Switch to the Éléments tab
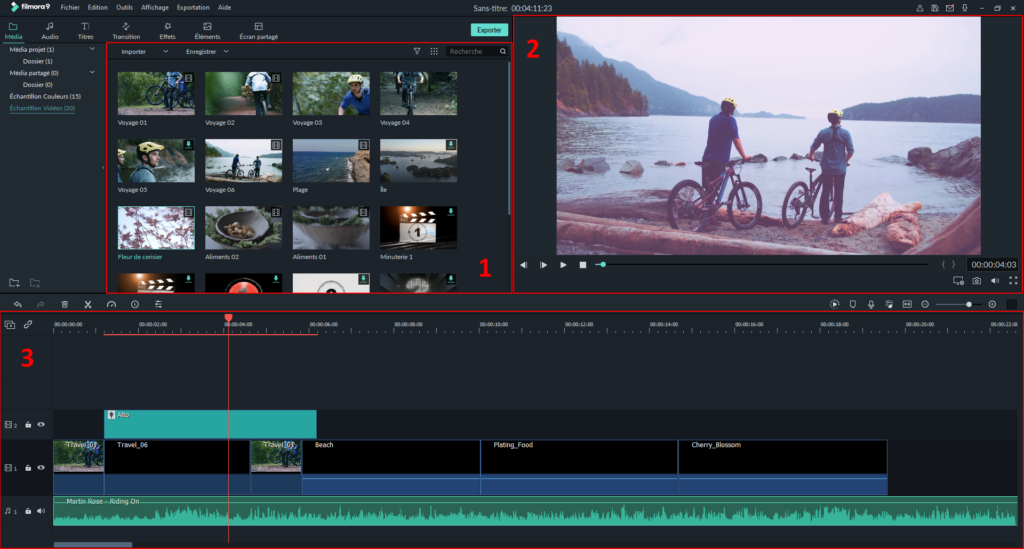 [x=207, y=31]
